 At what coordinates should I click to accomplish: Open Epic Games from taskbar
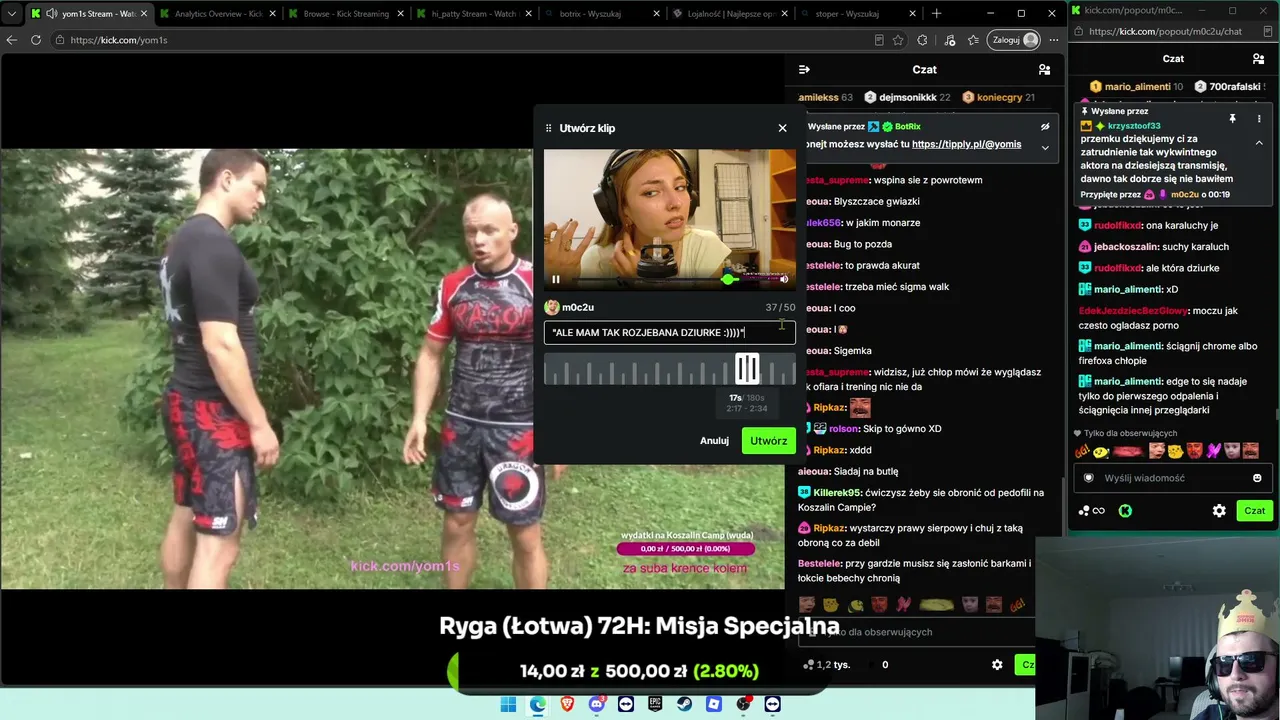tap(655, 704)
